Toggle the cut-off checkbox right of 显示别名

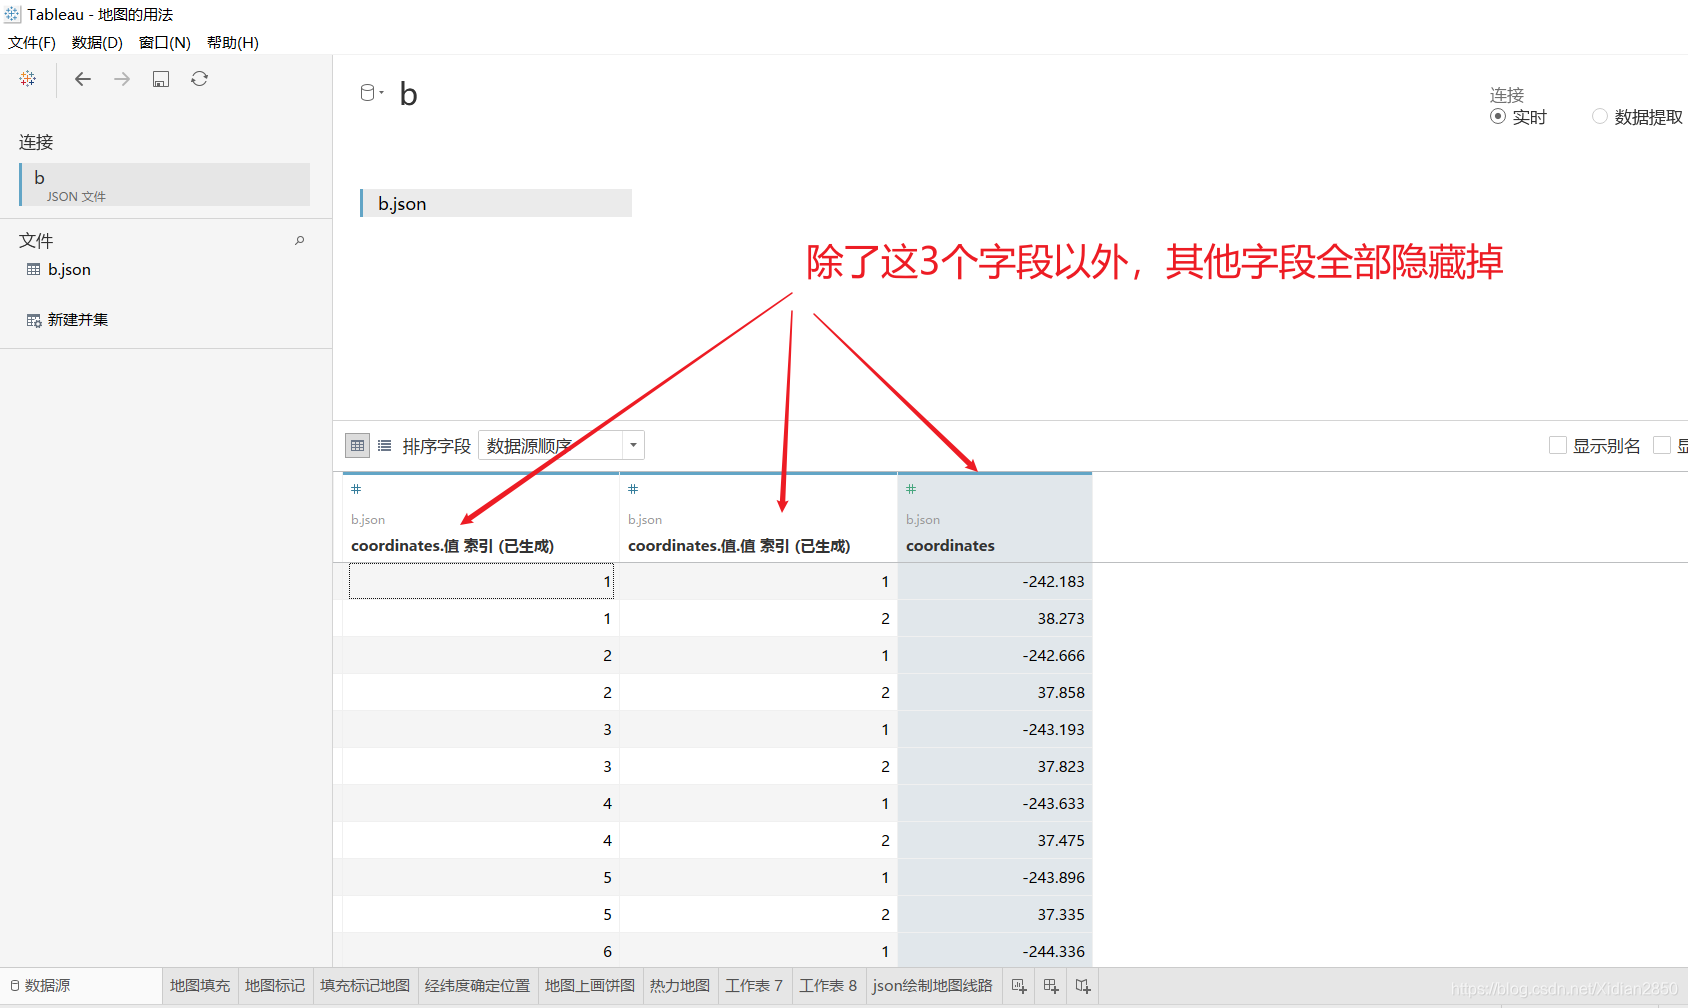pyautogui.click(x=1662, y=445)
